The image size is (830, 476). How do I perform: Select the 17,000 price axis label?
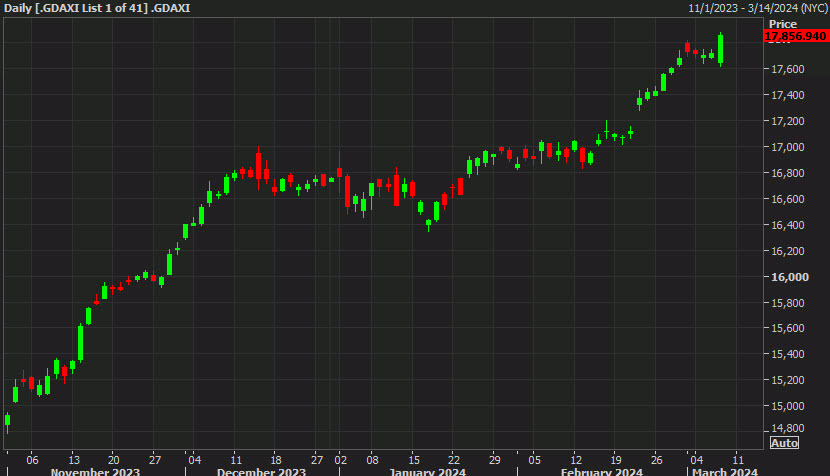coord(788,147)
